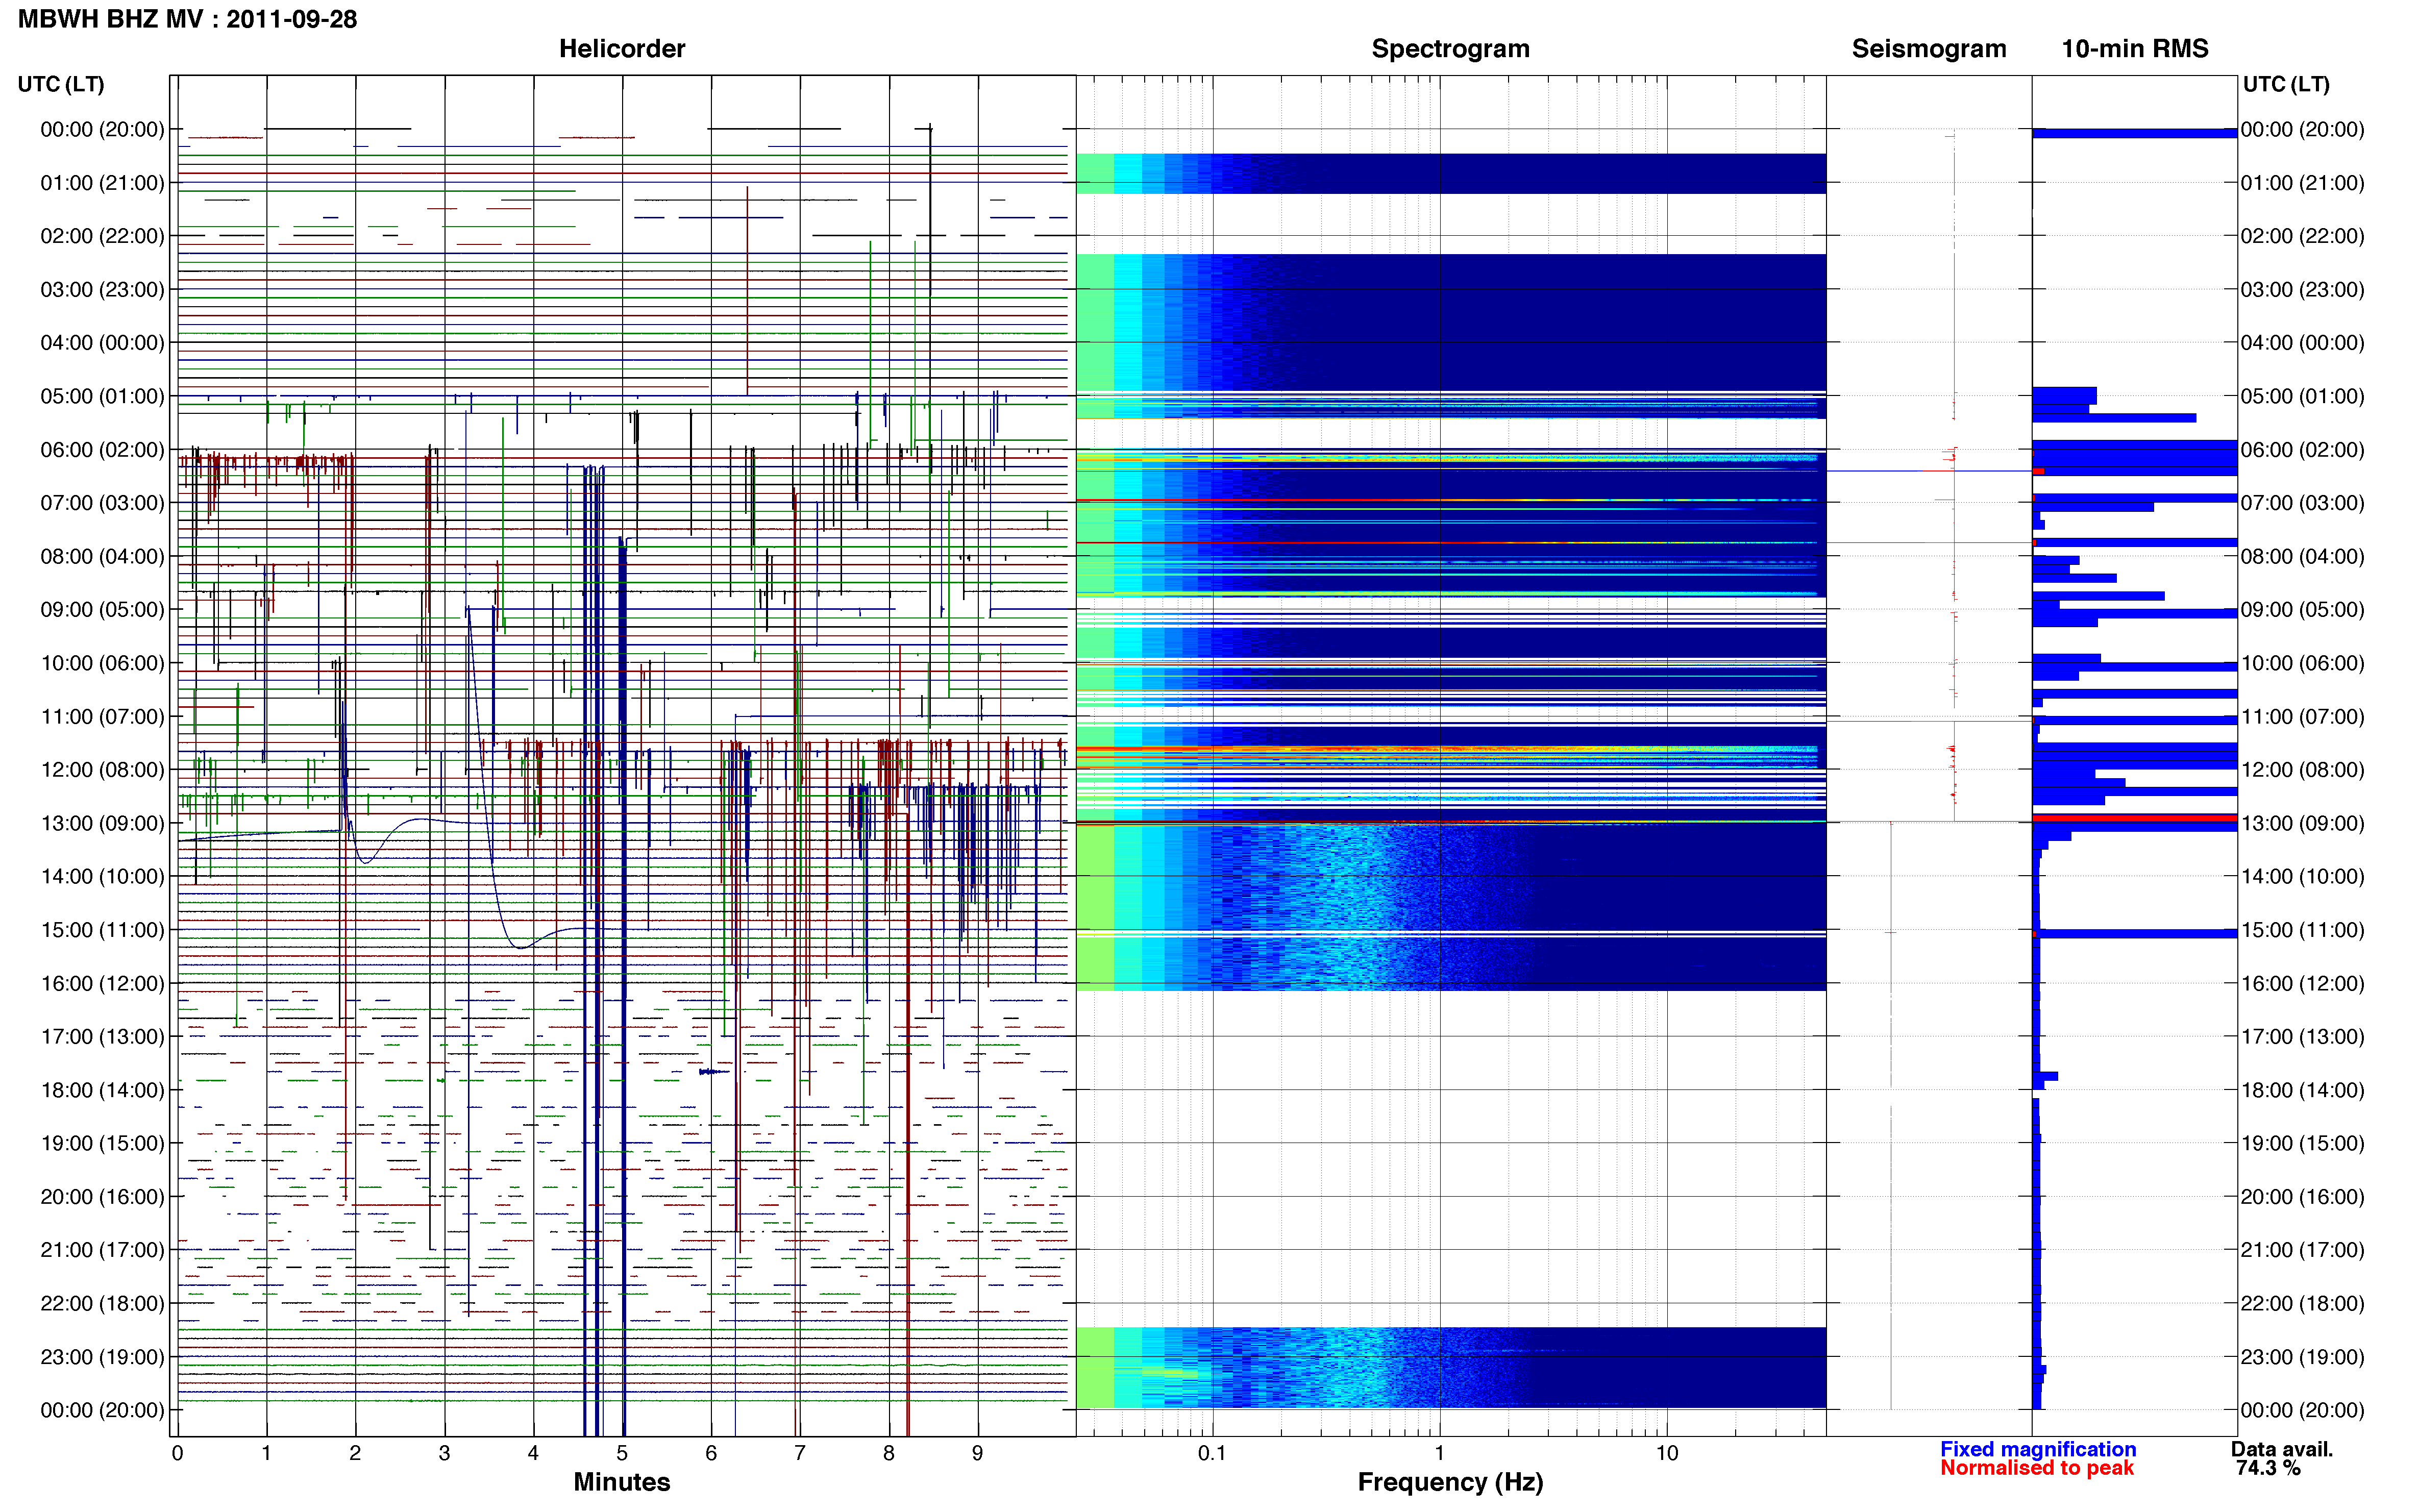Click the 4 tick on the Minutes axis

[x=533, y=1453]
